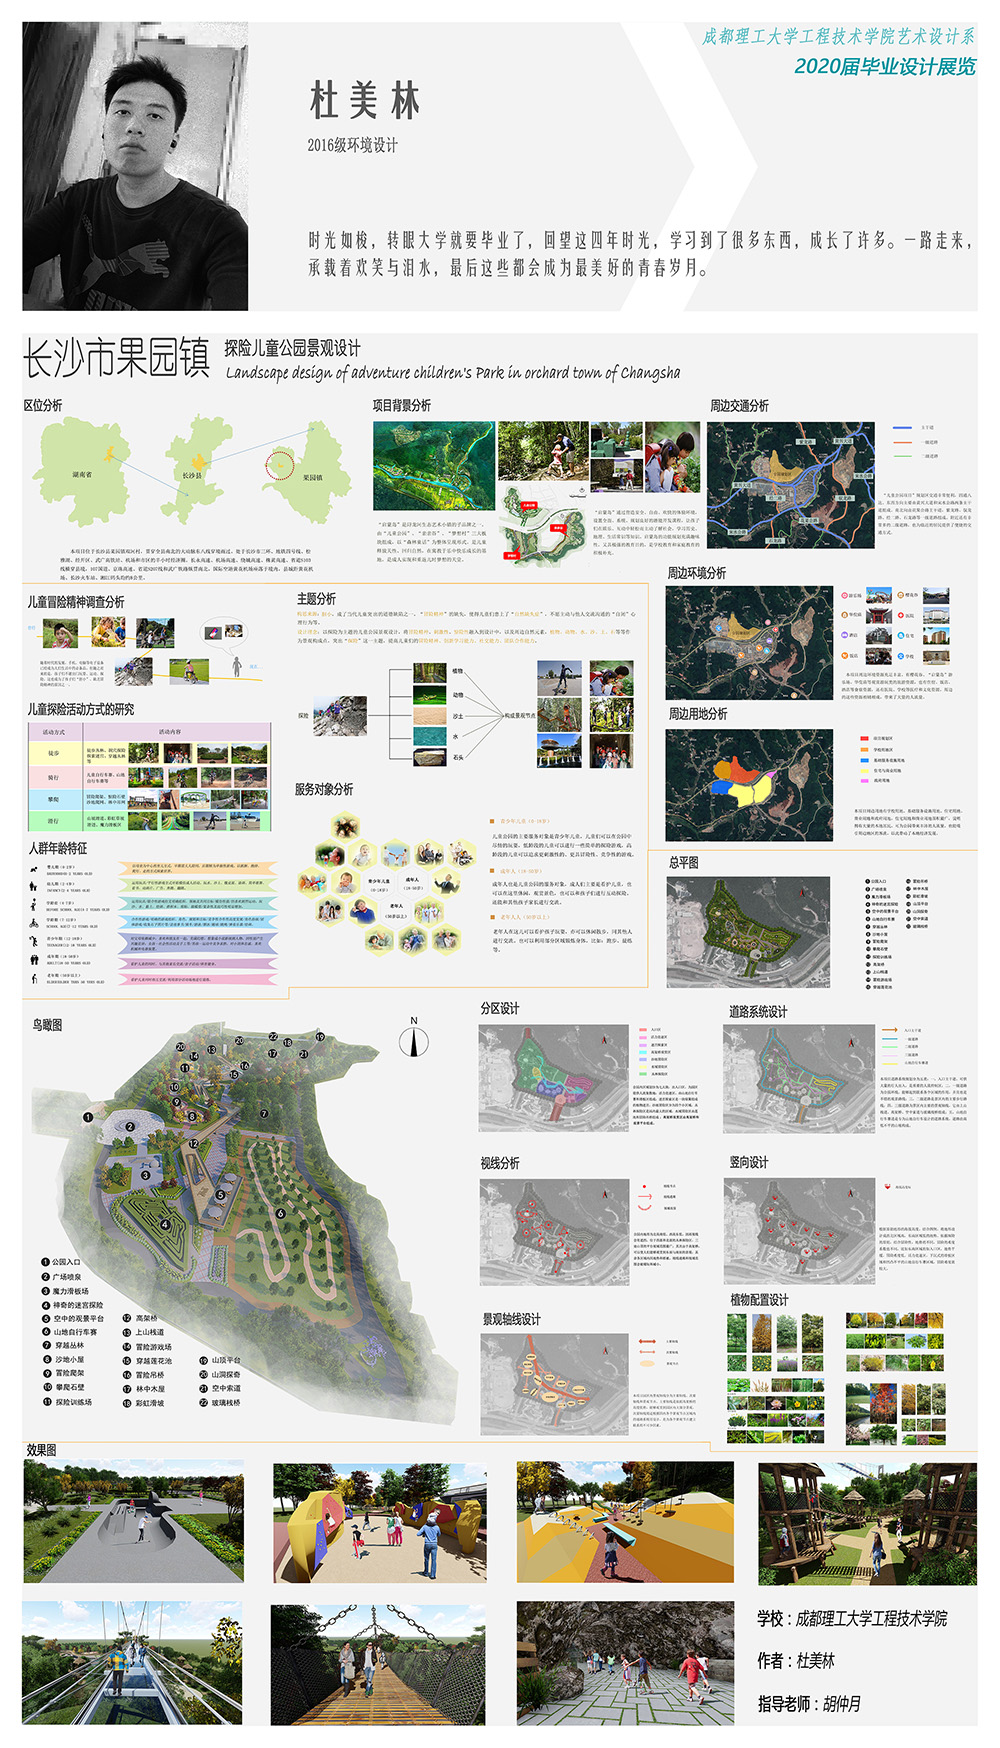Click marker 6 on the bike track area
The width and height of the screenshot is (1000, 1748).
coord(280,1213)
